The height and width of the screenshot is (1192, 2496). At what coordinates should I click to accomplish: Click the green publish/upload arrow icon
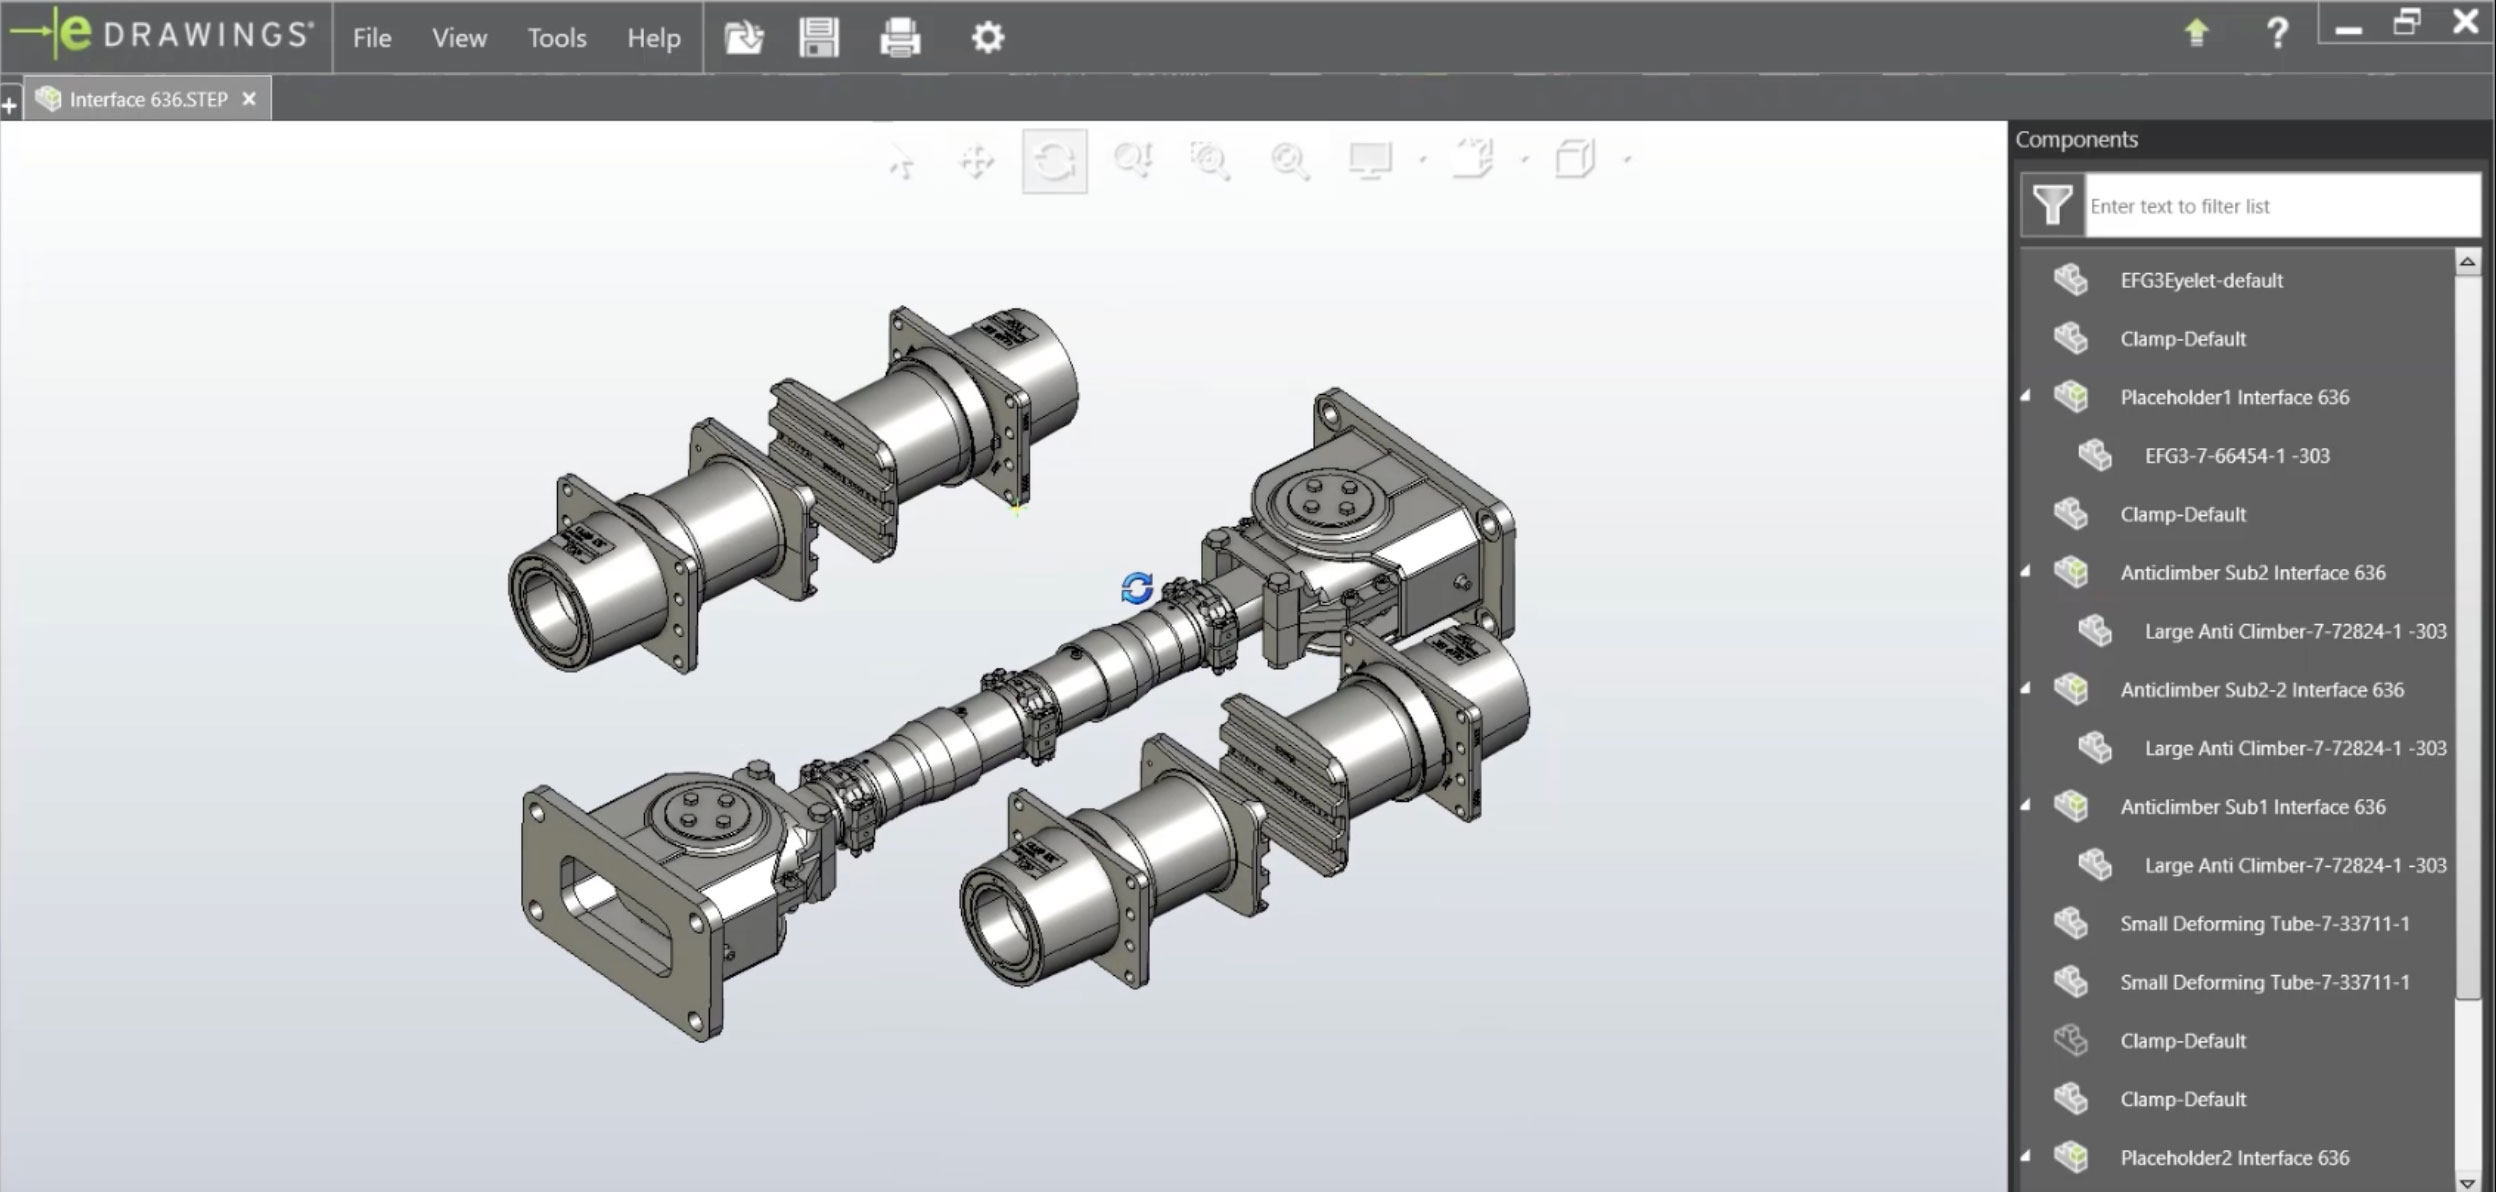tap(2197, 33)
